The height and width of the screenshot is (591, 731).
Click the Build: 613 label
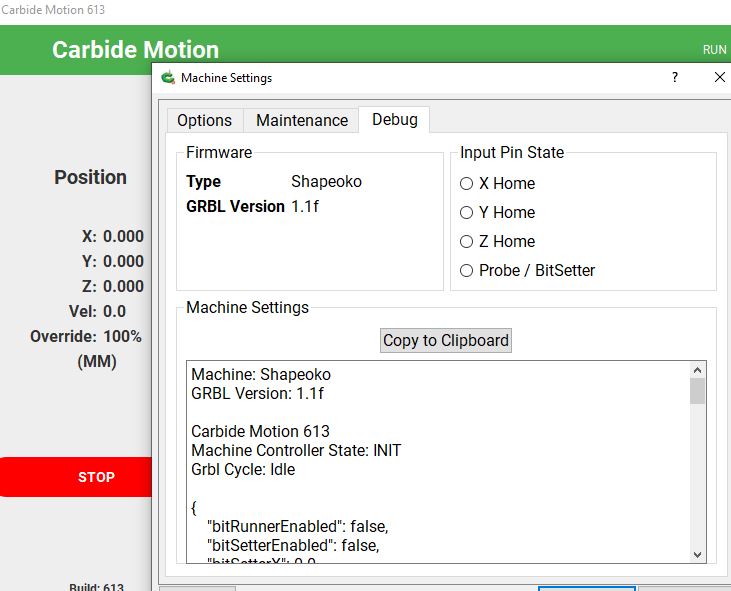[97, 587]
